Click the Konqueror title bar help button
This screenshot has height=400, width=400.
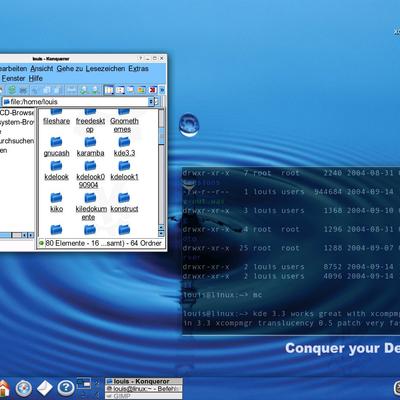tap(141, 58)
